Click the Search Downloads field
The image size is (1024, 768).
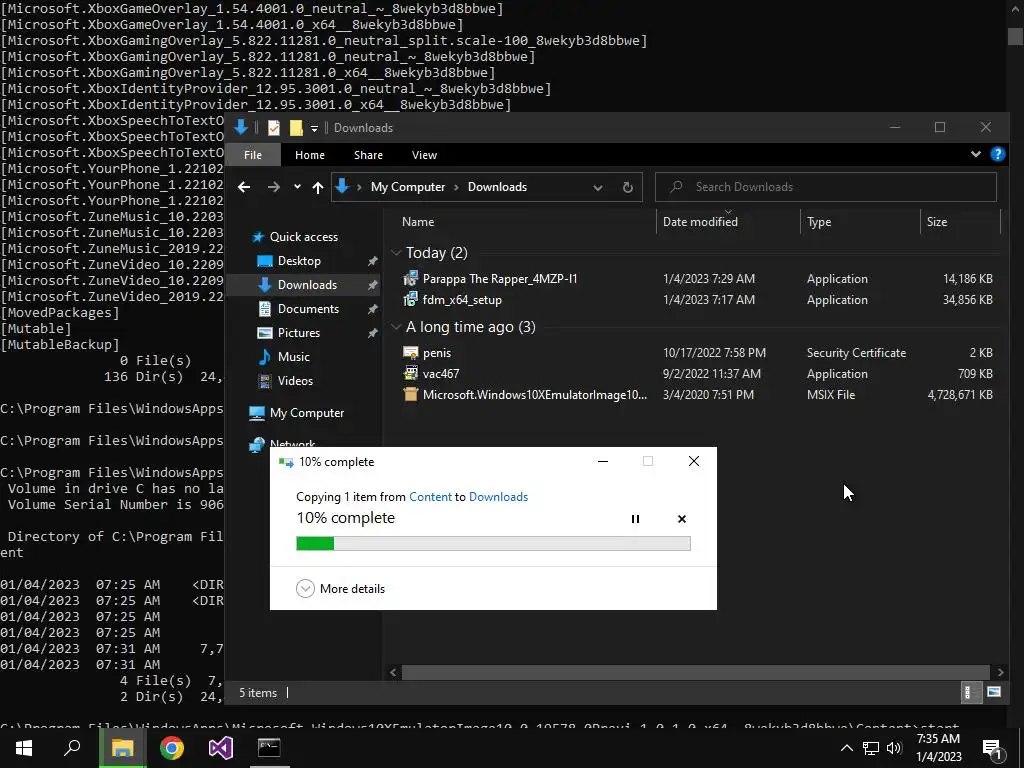826,187
